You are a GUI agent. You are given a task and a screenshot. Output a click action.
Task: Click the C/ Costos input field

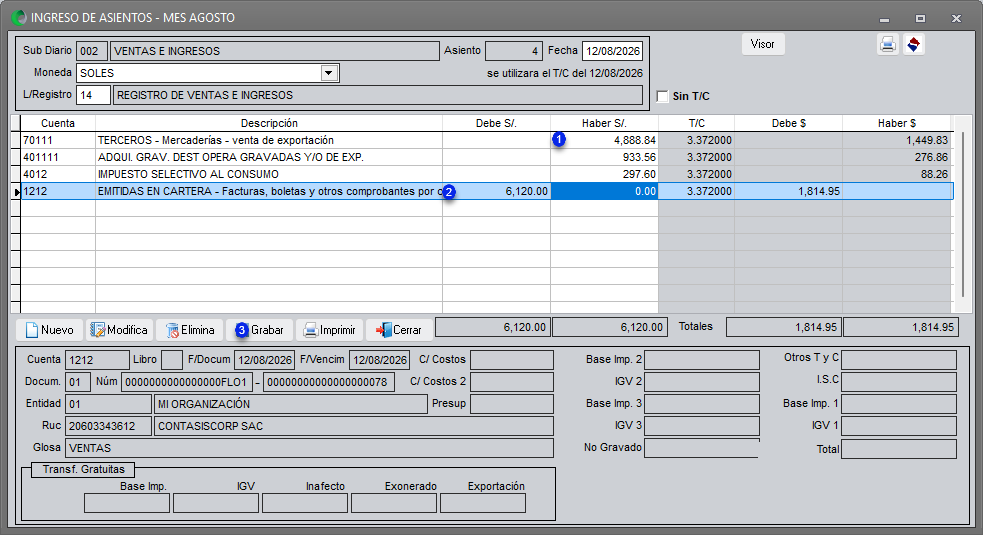point(512,360)
